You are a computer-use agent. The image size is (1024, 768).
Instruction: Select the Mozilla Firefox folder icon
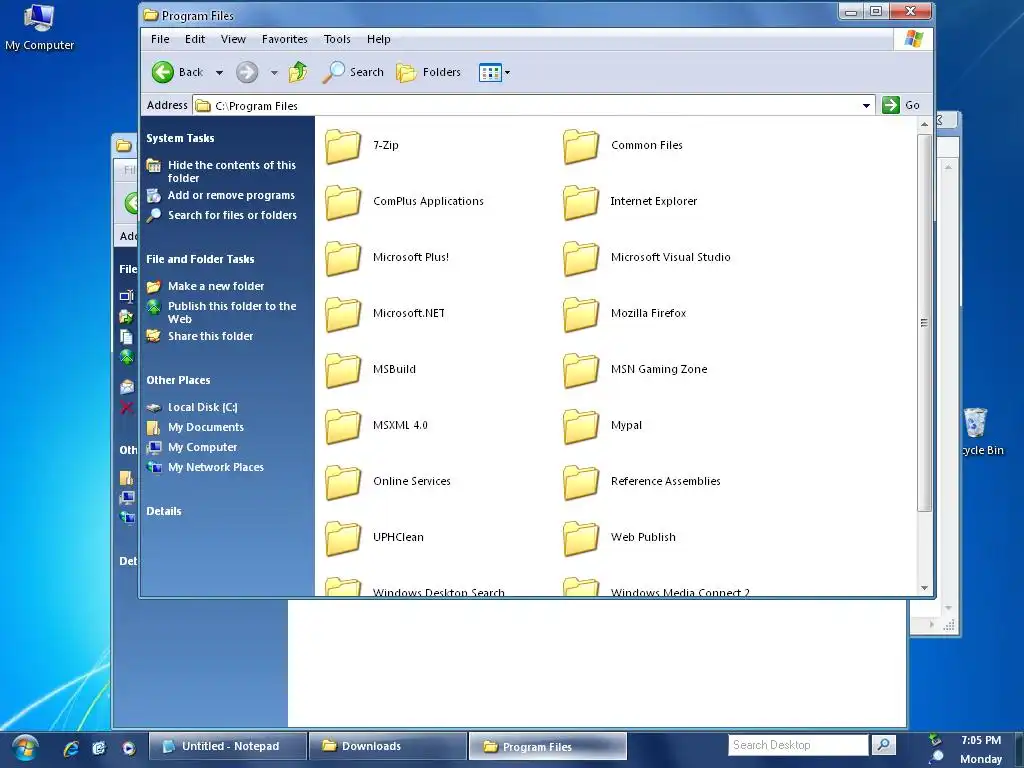click(581, 314)
